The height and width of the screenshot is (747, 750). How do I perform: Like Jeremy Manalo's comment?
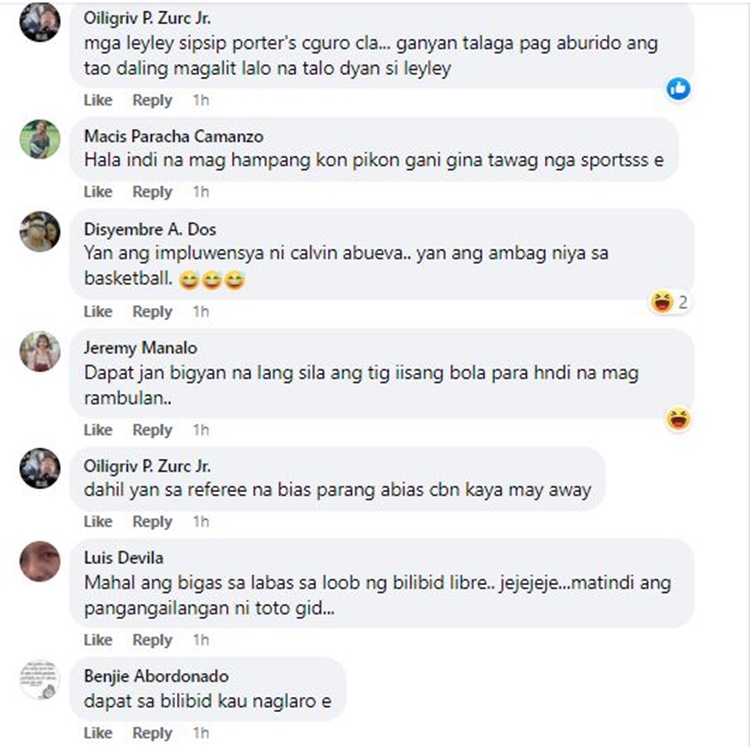98,430
